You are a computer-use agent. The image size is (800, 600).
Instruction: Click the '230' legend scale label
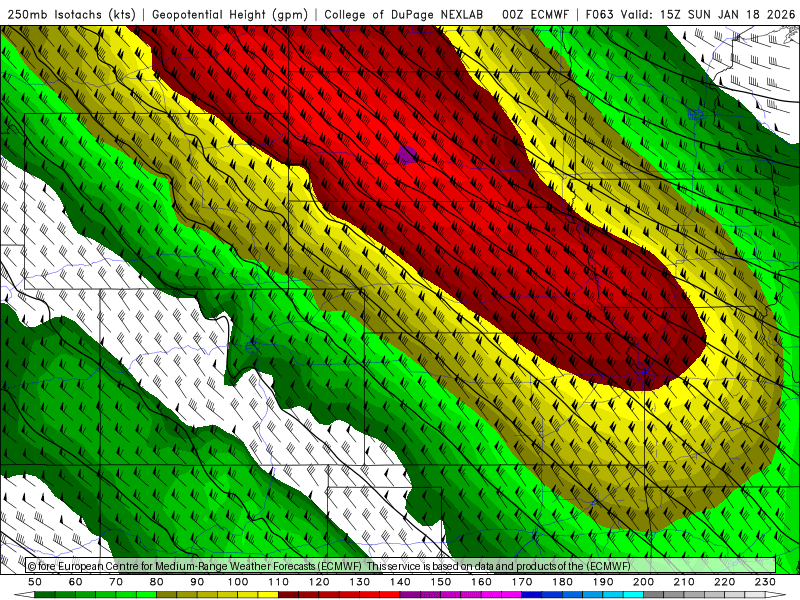tap(765, 582)
